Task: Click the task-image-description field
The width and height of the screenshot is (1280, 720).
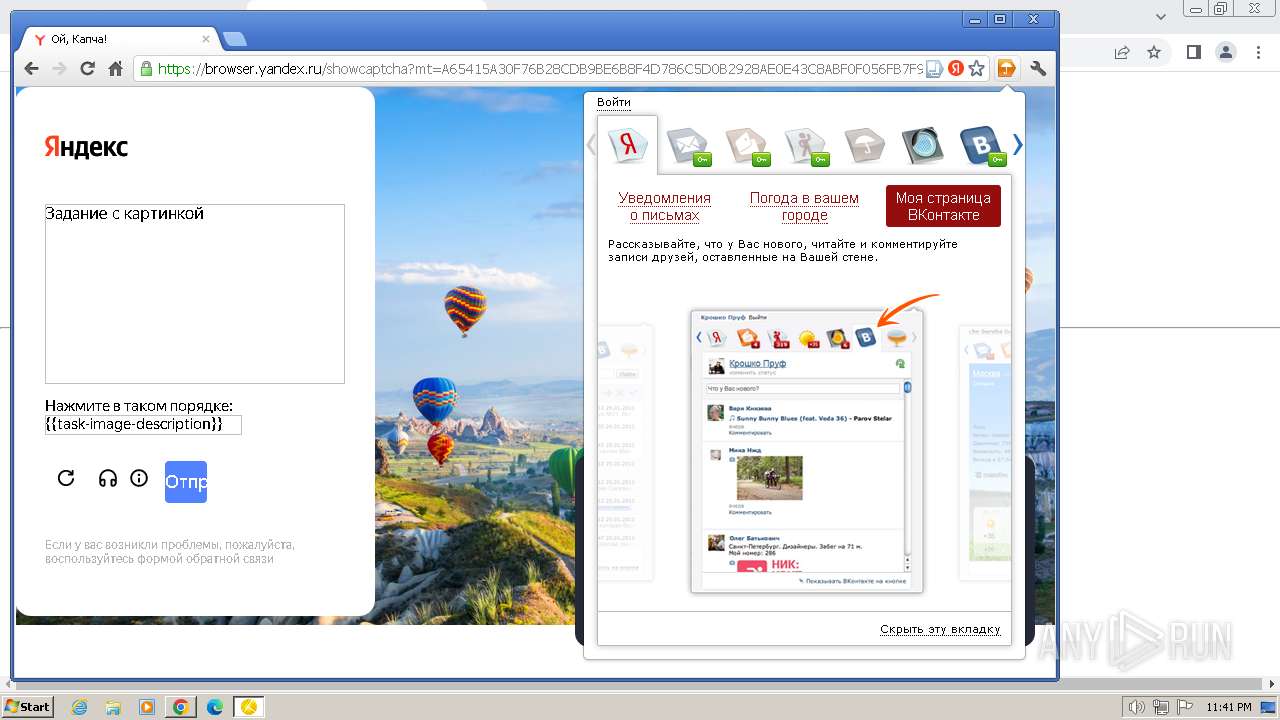Action: (143, 424)
